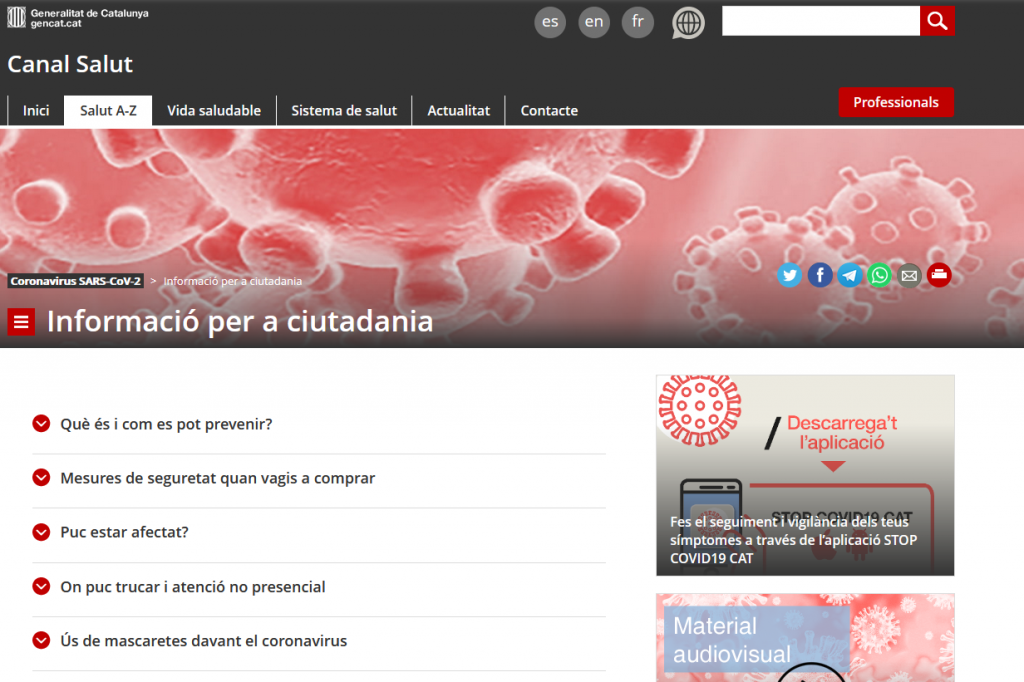The width and height of the screenshot is (1024, 682).
Task: Click inside the search text field
Action: pyautogui.click(x=820, y=21)
